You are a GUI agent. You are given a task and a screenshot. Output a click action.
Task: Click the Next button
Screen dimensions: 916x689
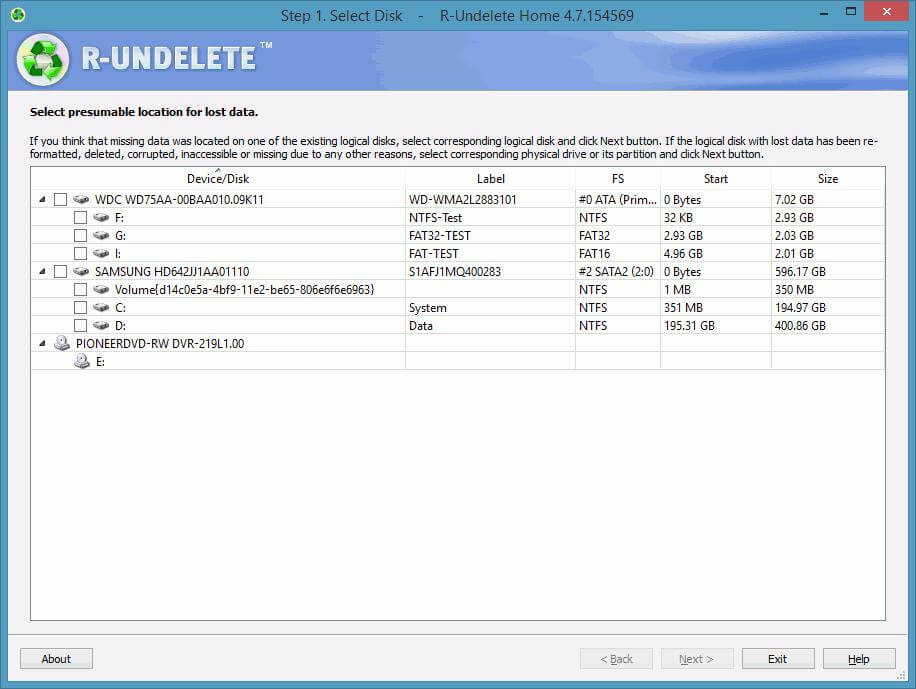click(x=697, y=659)
